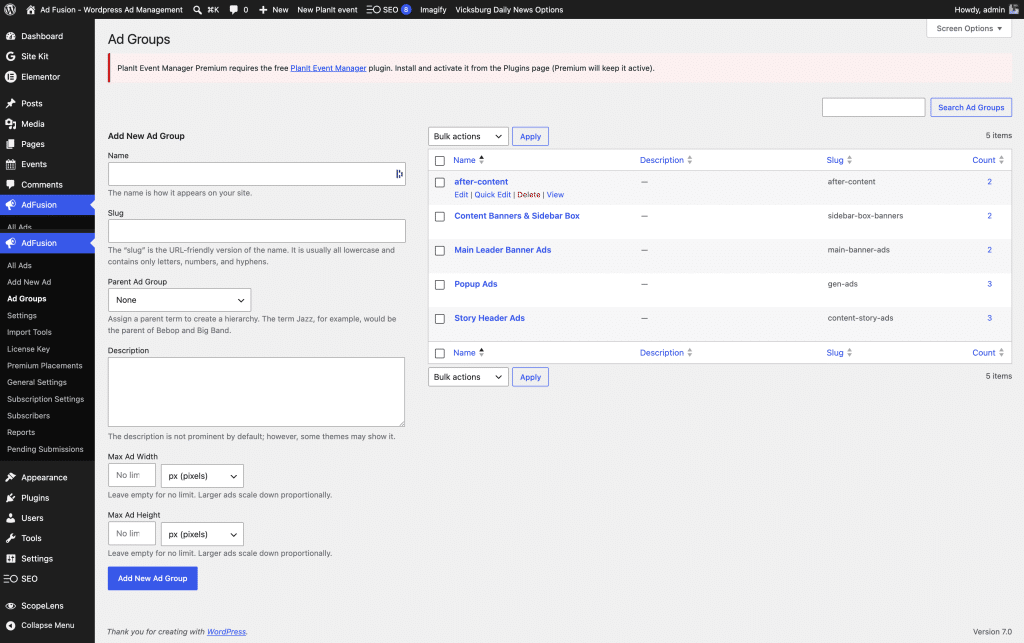
Task: Click the plus New icon
Action: tap(263, 10)
